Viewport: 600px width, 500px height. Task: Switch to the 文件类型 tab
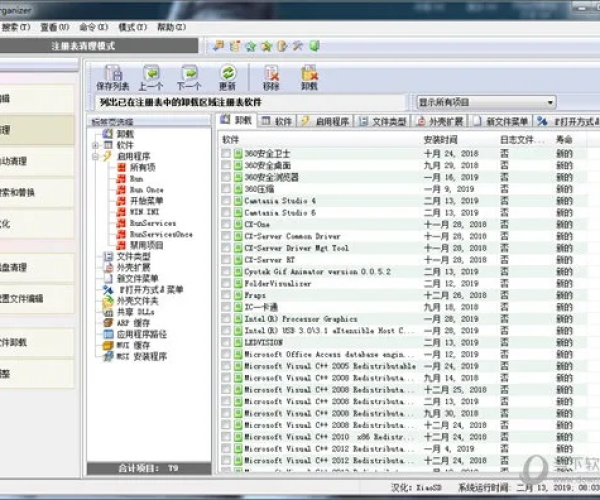point(383,121)
